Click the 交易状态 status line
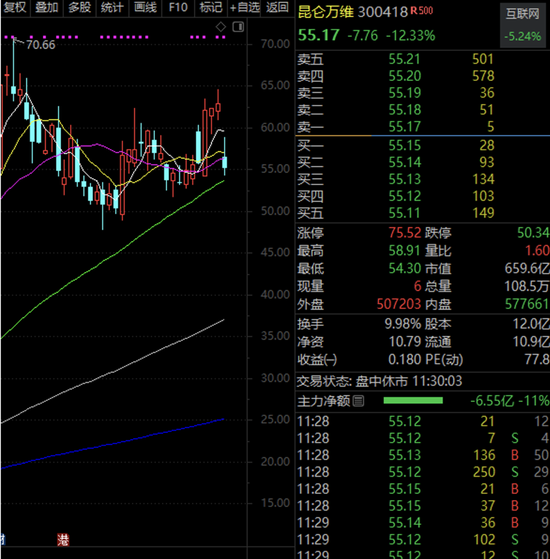This screenshot has height=559, width=550. tap(380, 381)
